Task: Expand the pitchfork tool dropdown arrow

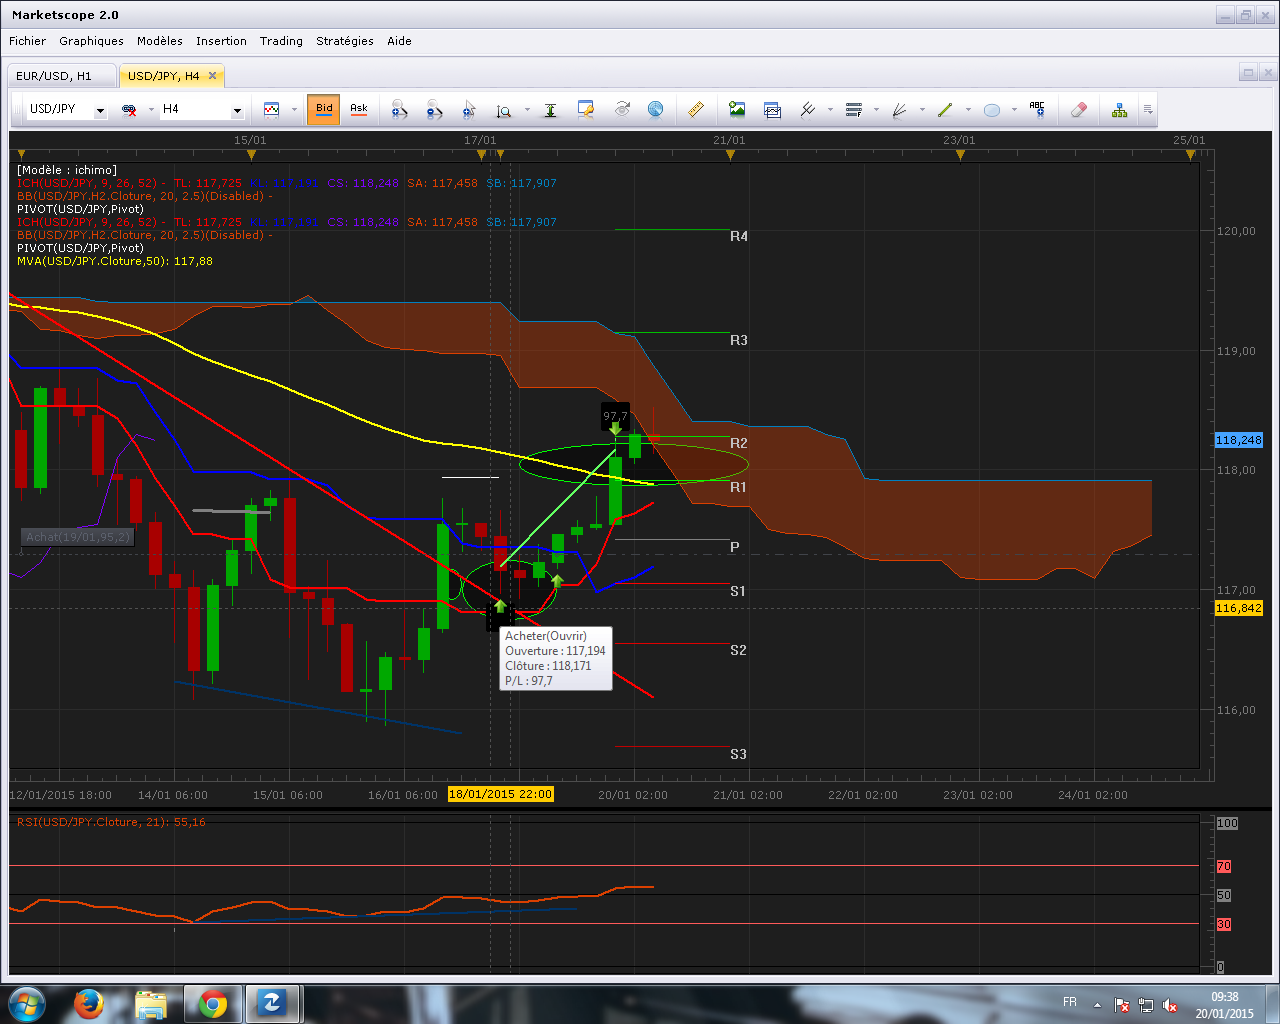Action: 830,110
